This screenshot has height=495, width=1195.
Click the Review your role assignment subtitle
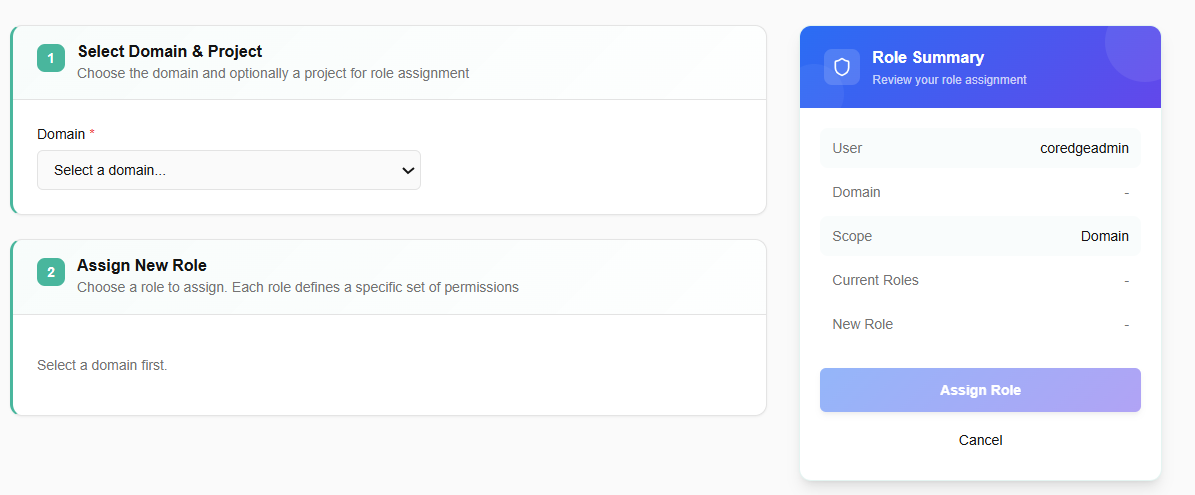(949, 80)
